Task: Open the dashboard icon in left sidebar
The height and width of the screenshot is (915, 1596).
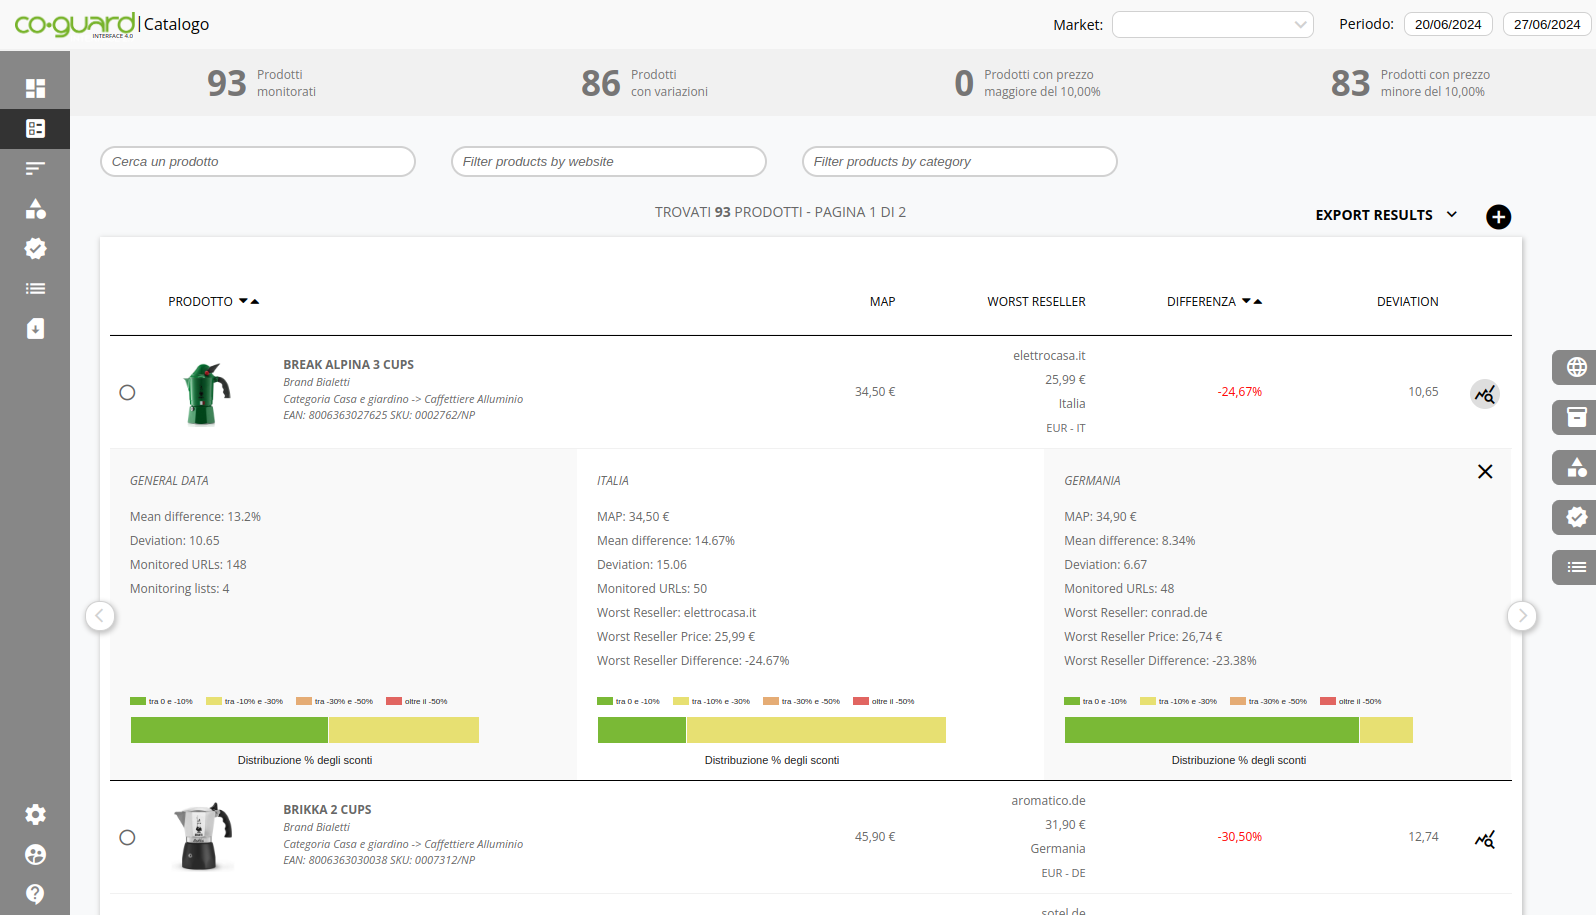Action: click(35, 88)
